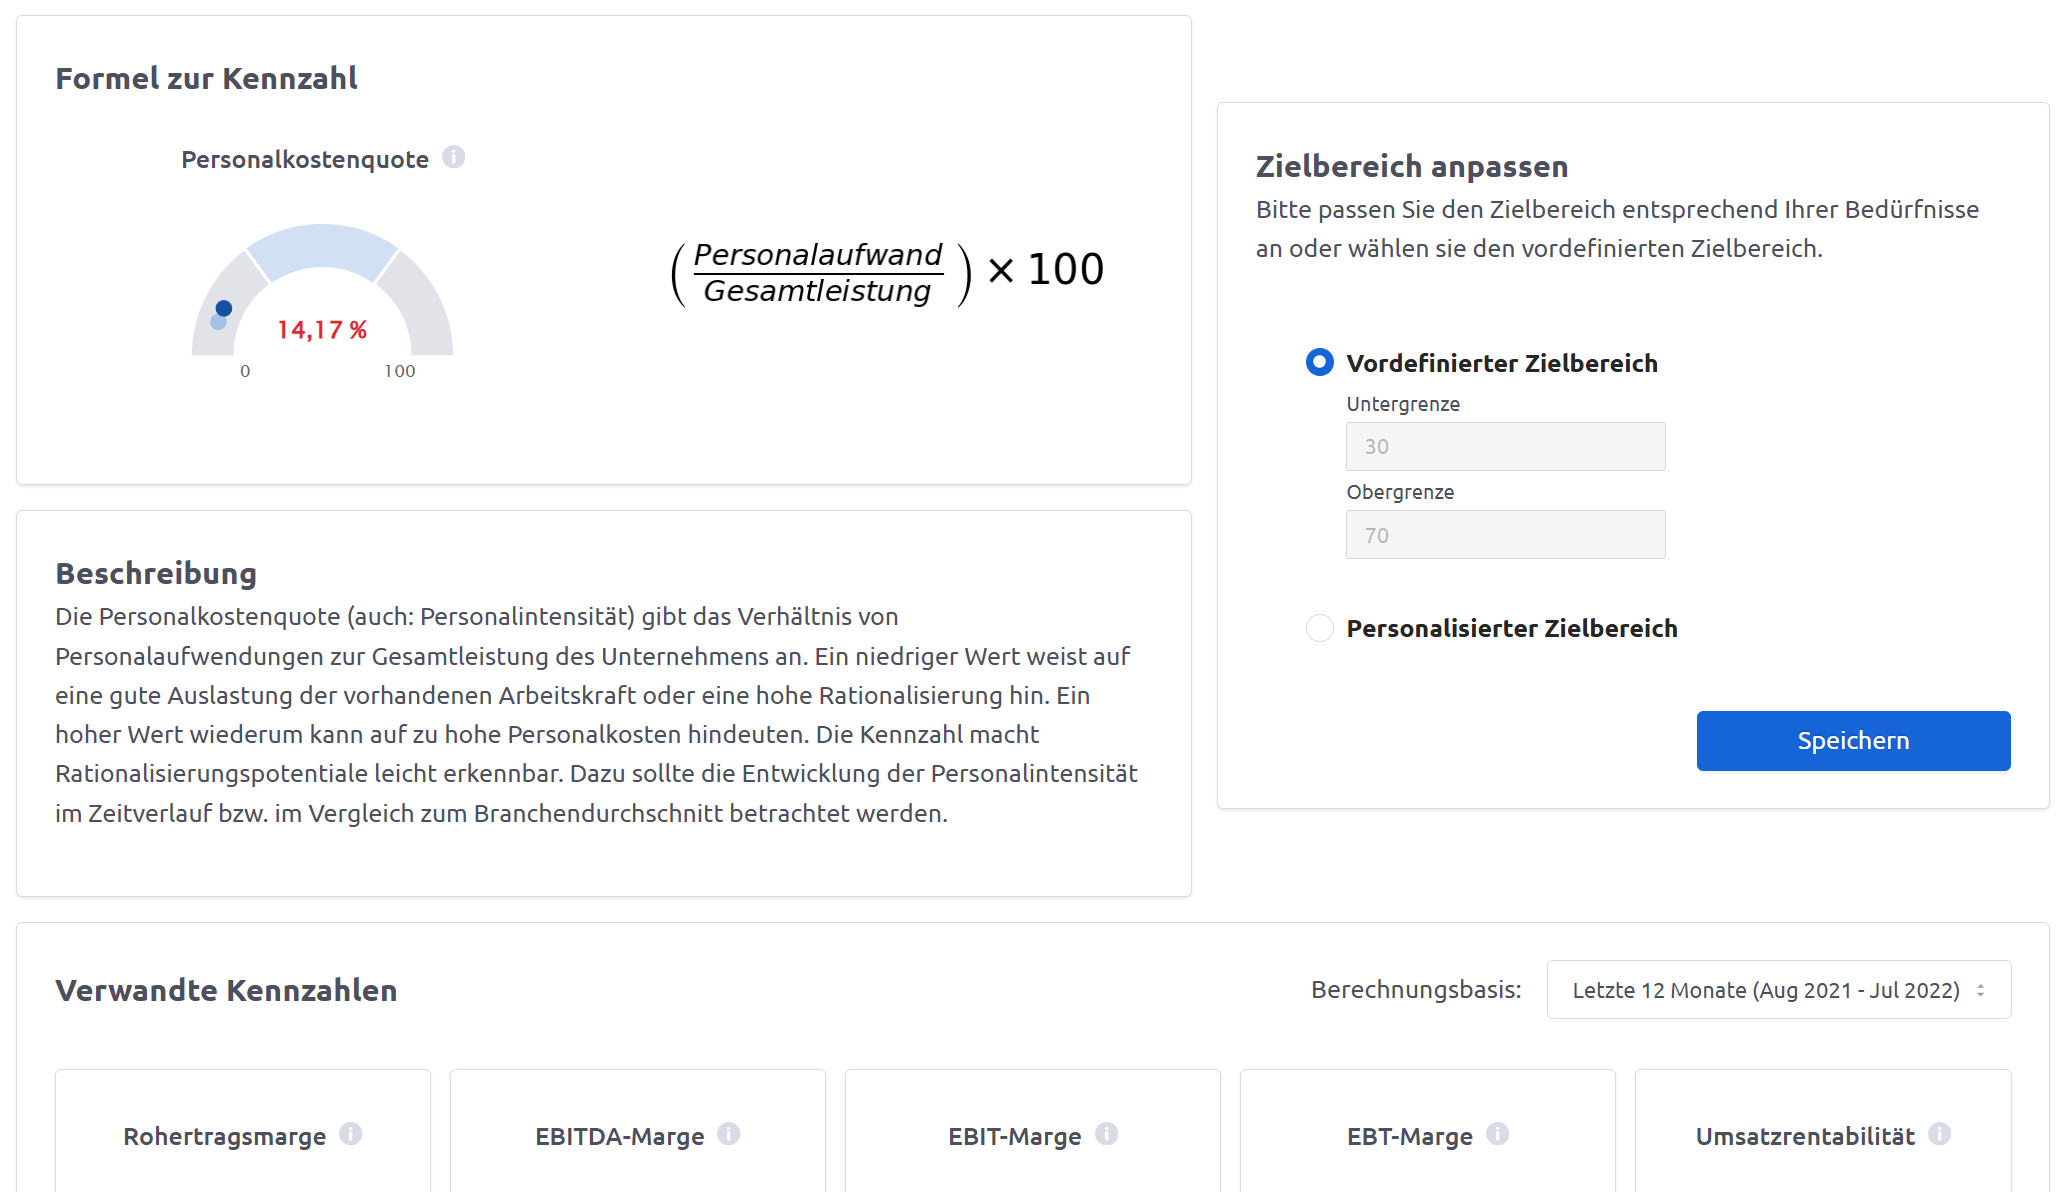Click the gauge value 14,17 %
The image size is (2058, 1192).
pyautogui.click(x=322, y=329)
